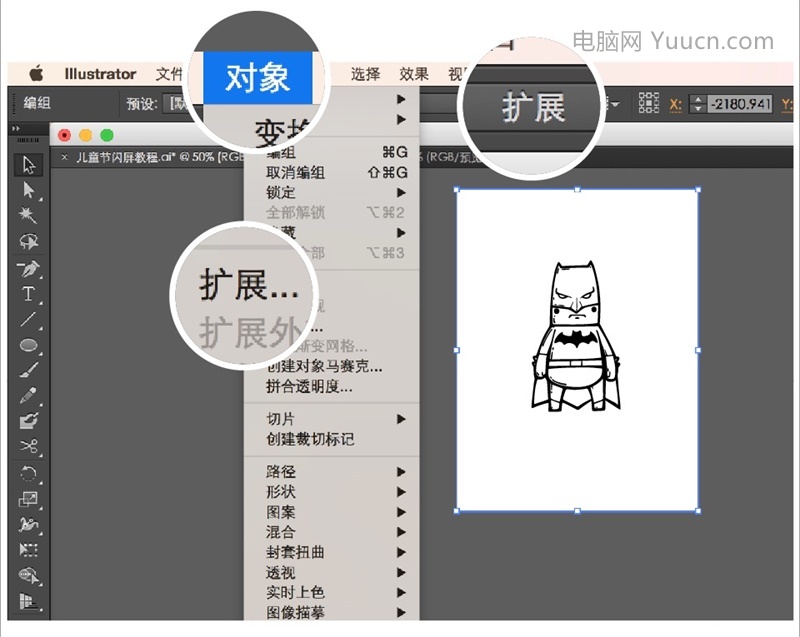The height and width of the screenshot is (637, 800).
Task: Click the X coordinate value field
Action: [x=739, y=104]
